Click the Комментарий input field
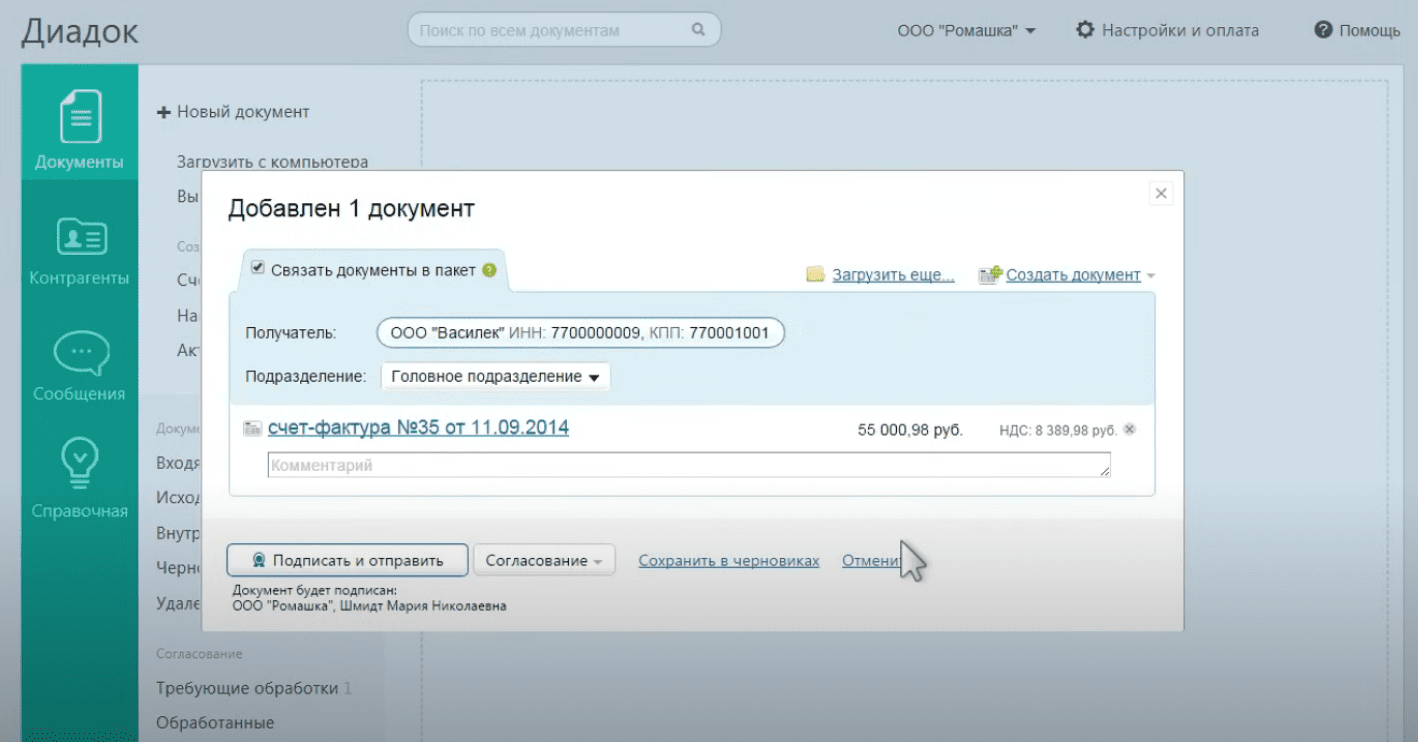Image resolution: width=1418 pixels, height=742 pixels. pos(689,465)
